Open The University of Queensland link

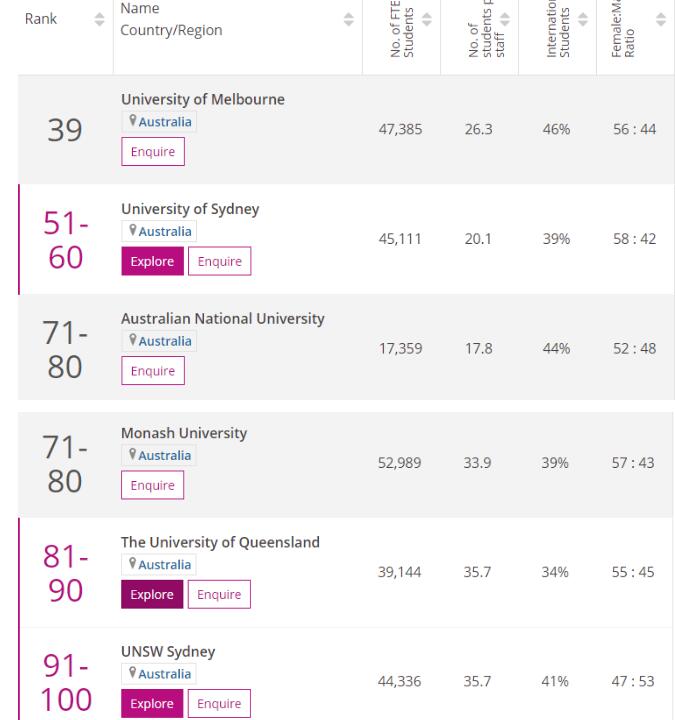tap(220, 542)
